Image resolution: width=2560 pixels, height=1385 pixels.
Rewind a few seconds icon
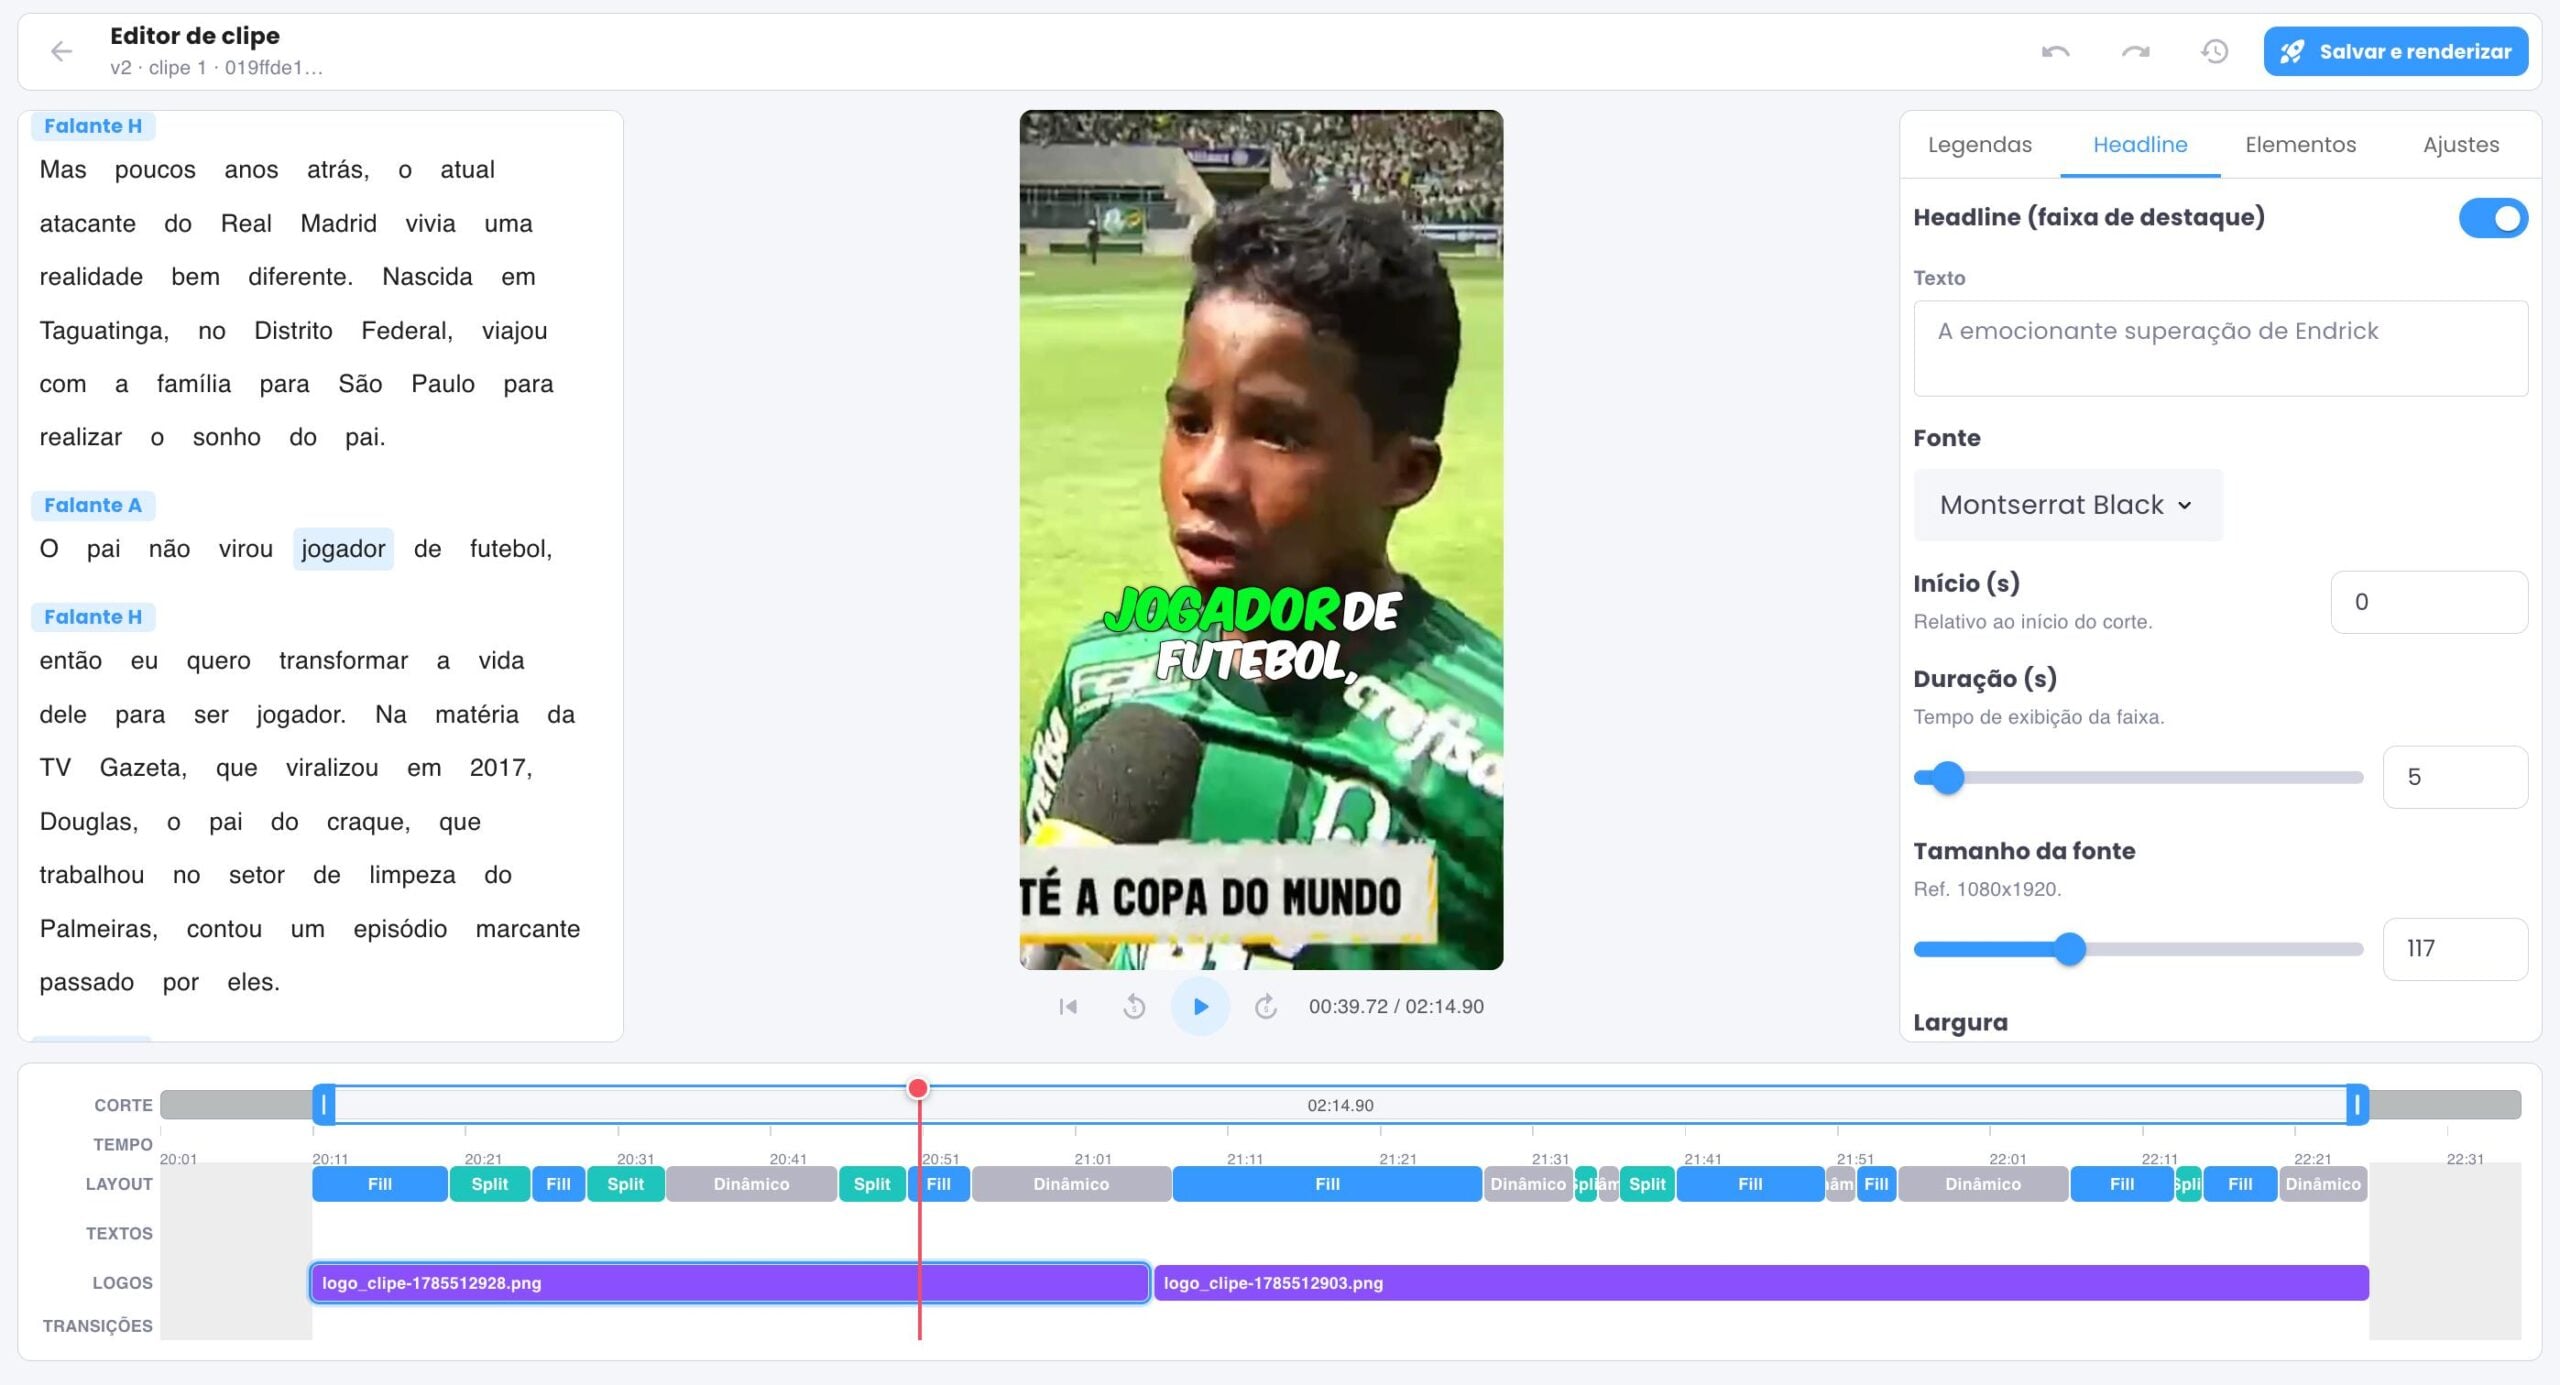tap(1134, 1006)
